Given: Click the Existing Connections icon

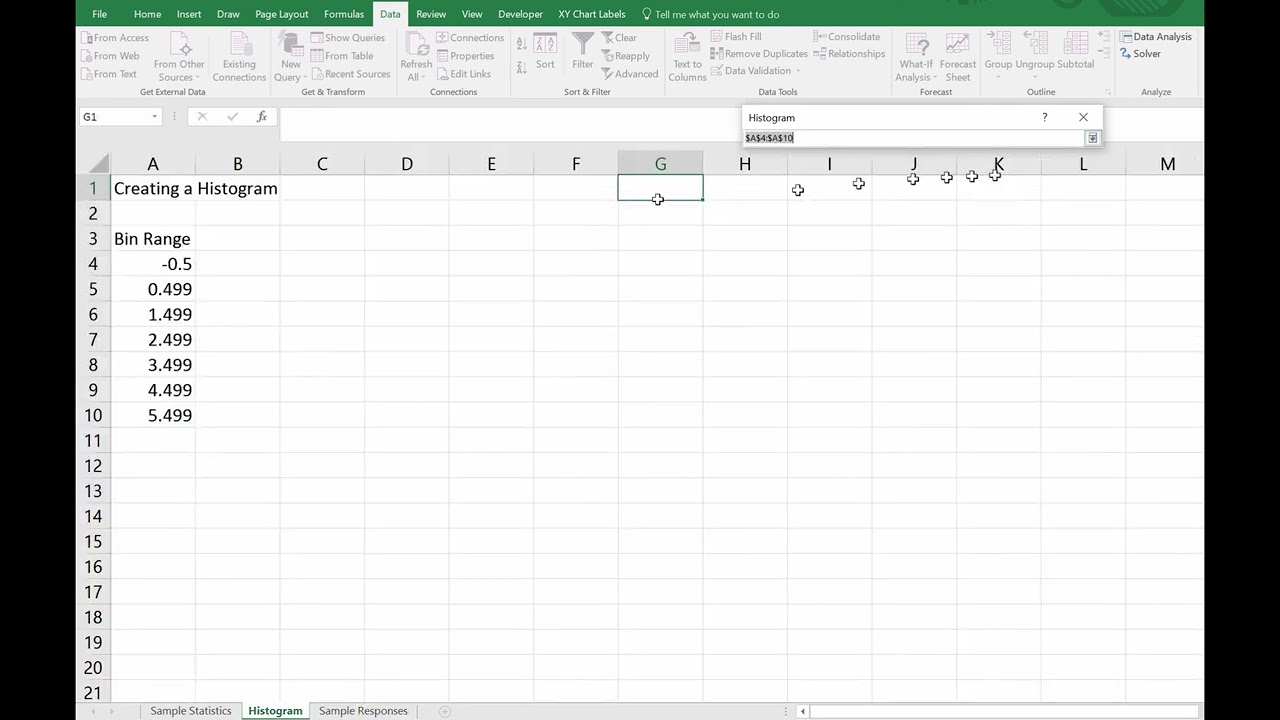Looking at the screenshot, I should point(239,58).
